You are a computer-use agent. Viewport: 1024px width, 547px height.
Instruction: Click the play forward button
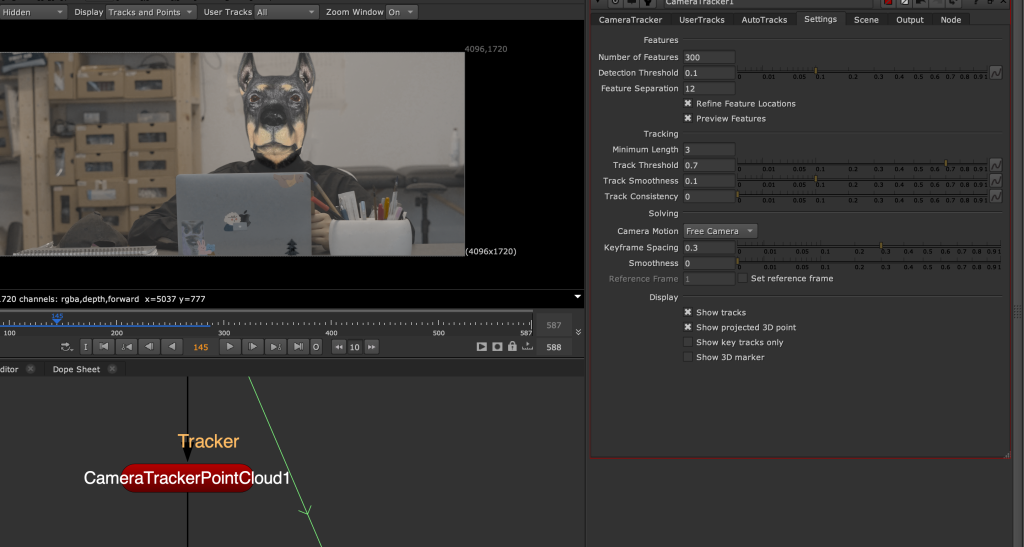click(230, 347)
